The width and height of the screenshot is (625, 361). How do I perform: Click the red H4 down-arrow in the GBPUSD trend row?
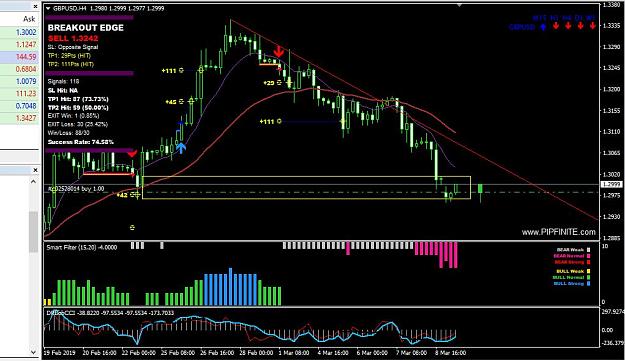[568, 26]
